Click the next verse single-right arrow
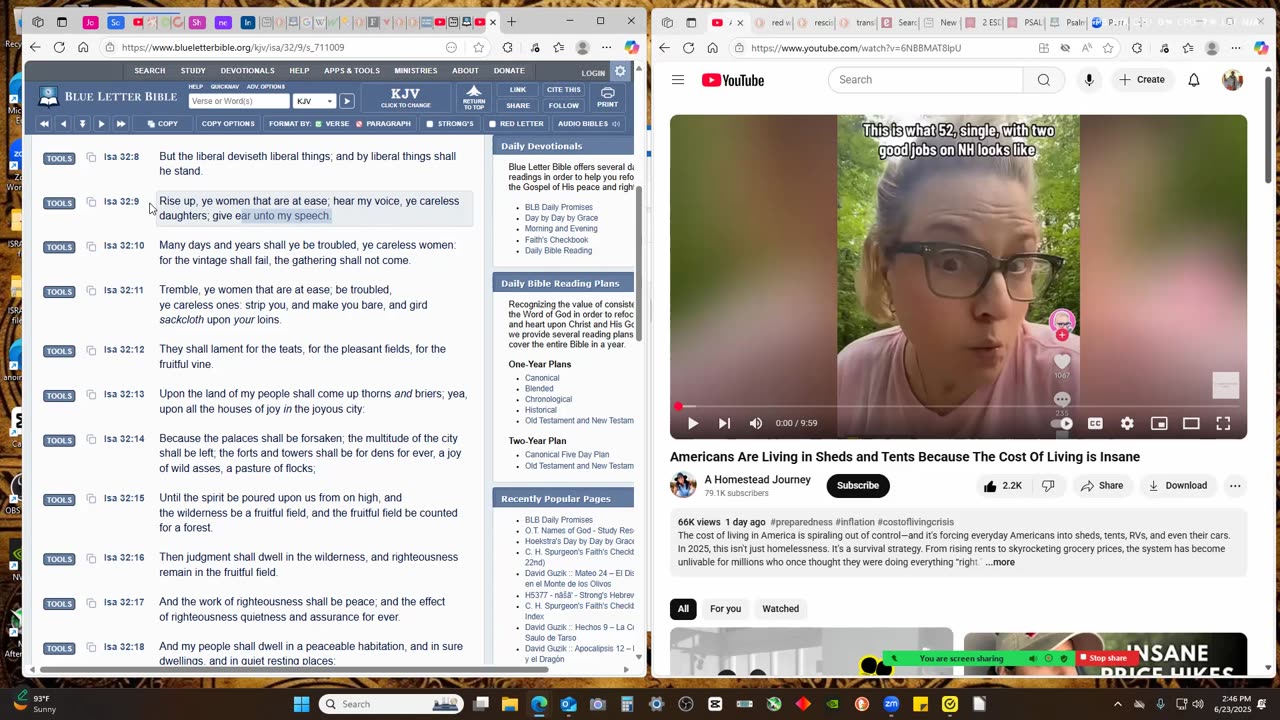The width and height of the screenshot is (1280, 720). (x=101, y=124)
